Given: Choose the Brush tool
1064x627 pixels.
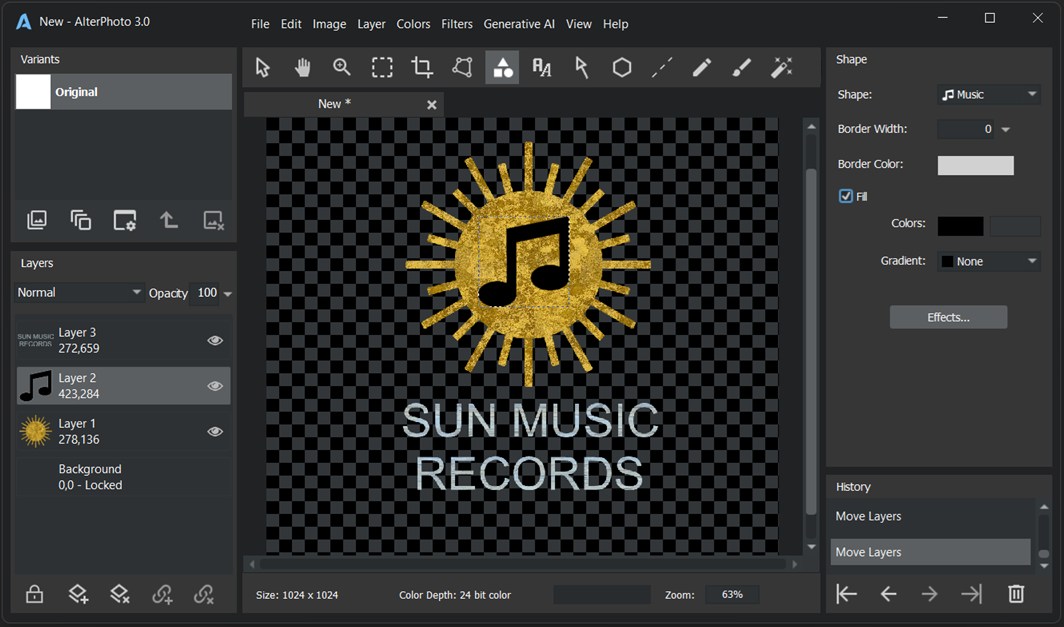Looking at the screenshot, I should click(741, 67).
